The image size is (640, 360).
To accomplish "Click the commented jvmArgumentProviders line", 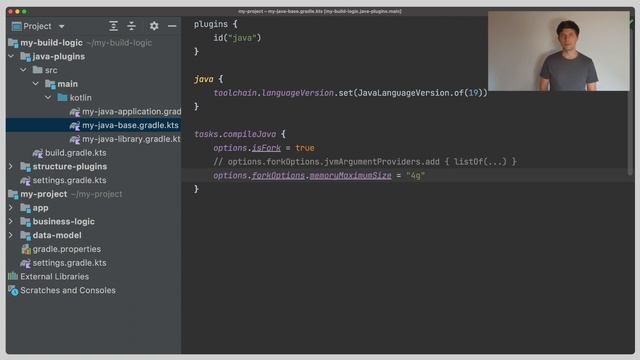I will point(364,162).
